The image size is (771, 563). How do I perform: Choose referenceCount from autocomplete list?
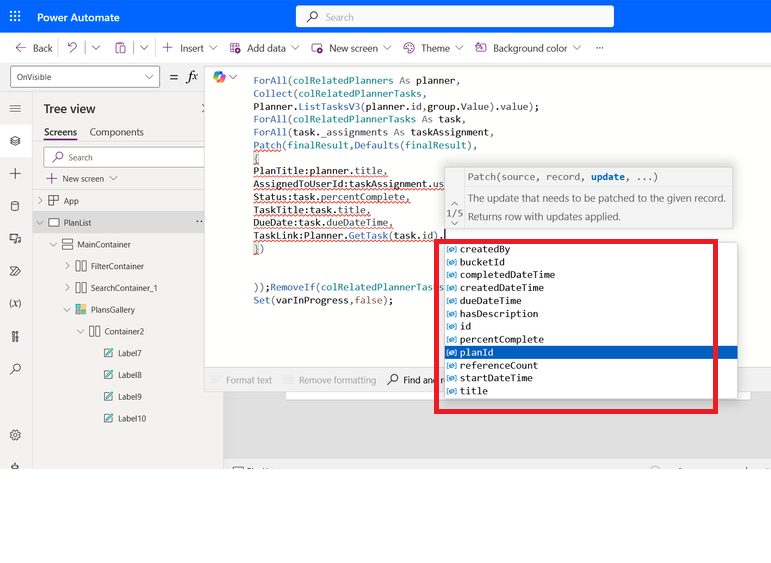pos(591,365)
